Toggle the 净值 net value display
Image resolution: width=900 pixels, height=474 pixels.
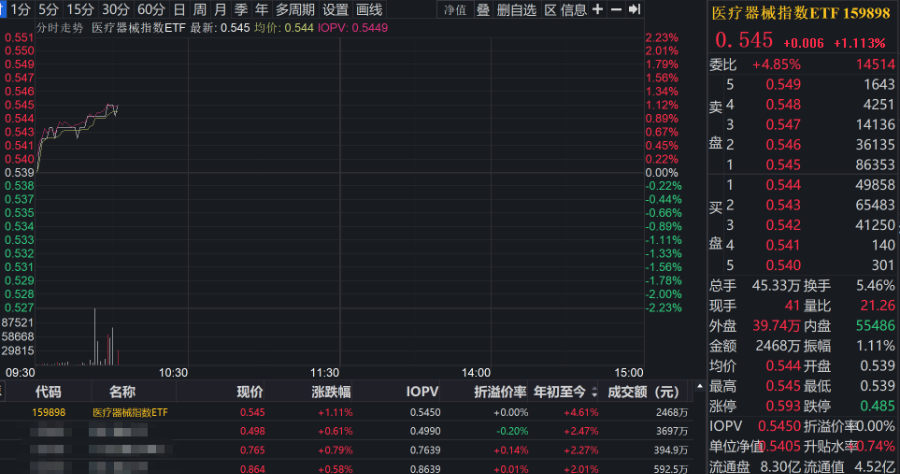455,10
